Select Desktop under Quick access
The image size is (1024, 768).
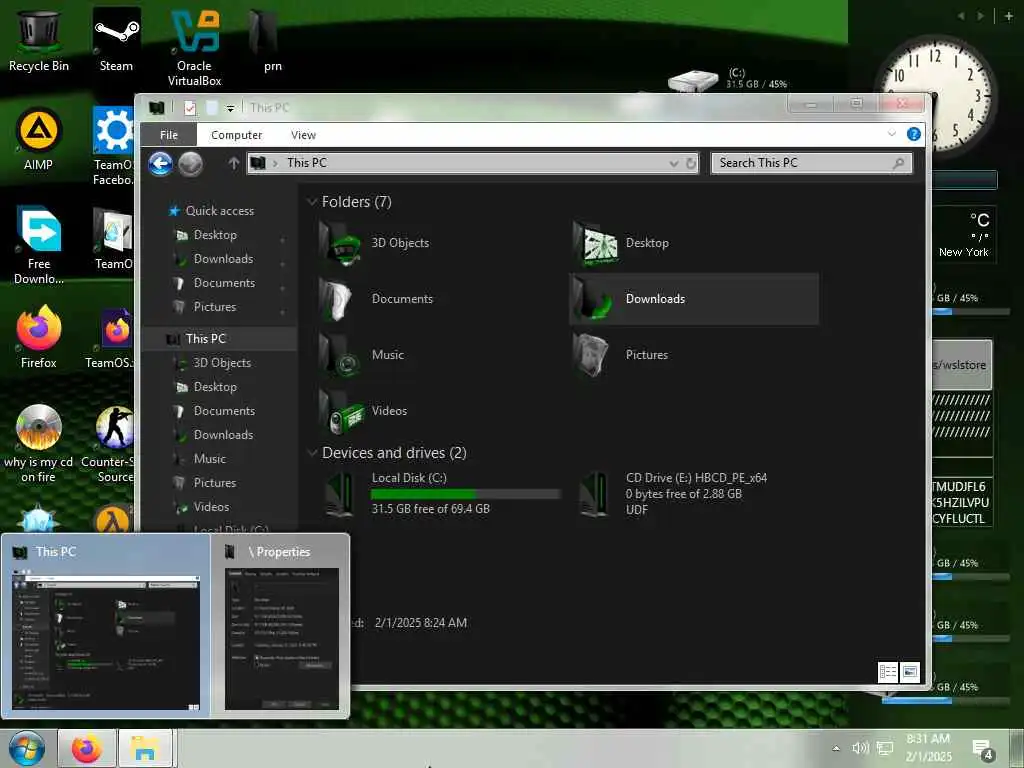pyautogui.click(x=215, y=235)
